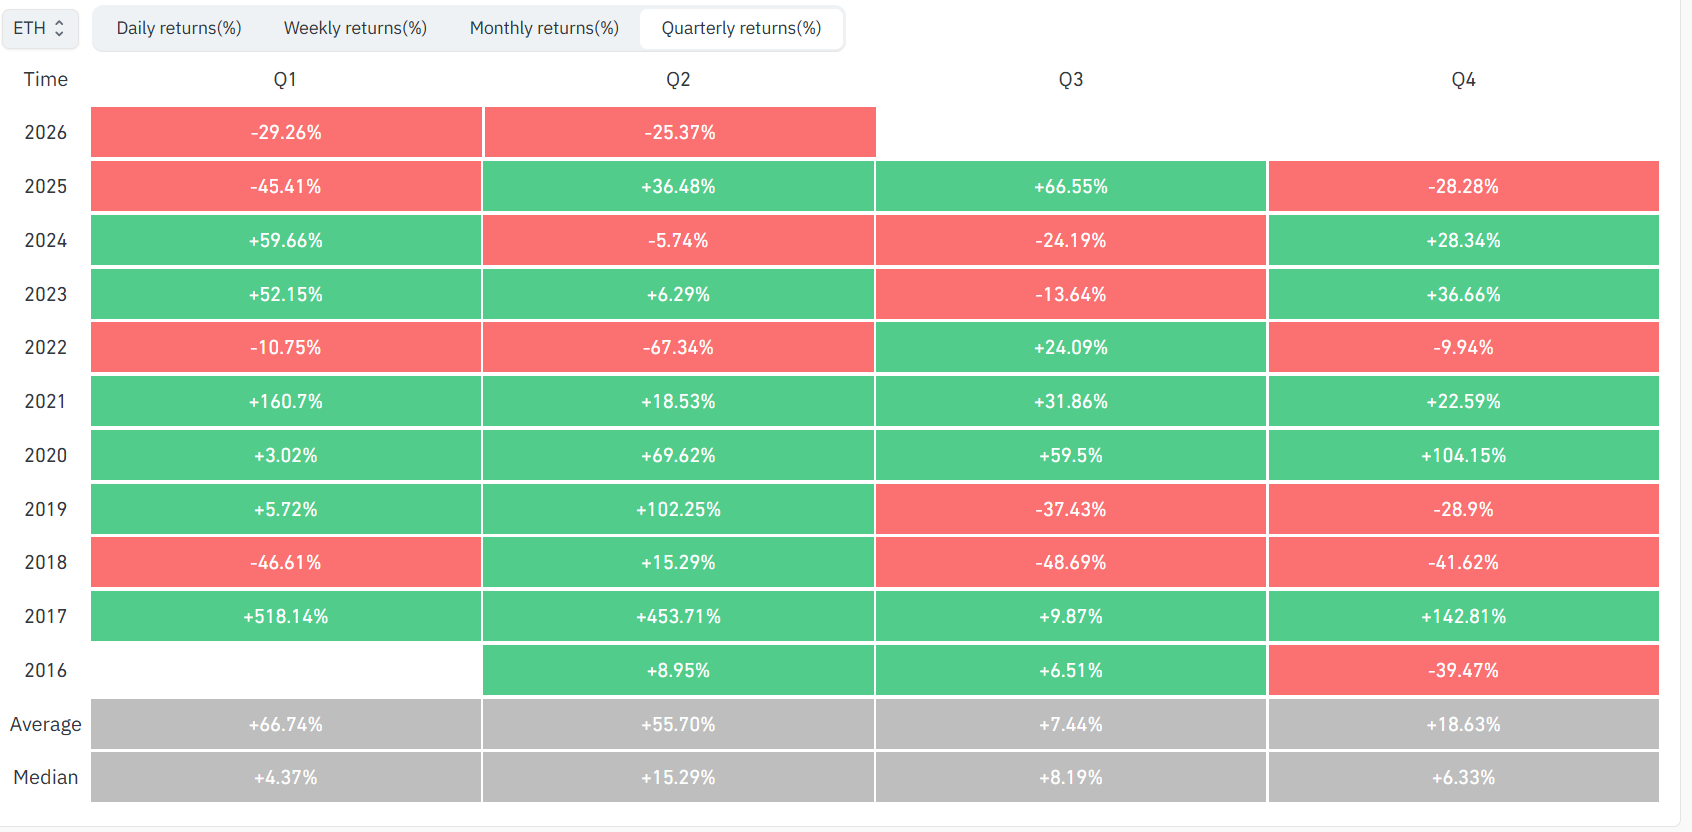Click the Q3 column header
Screen dimensions: 1692x832
[x=1071, y=79]
